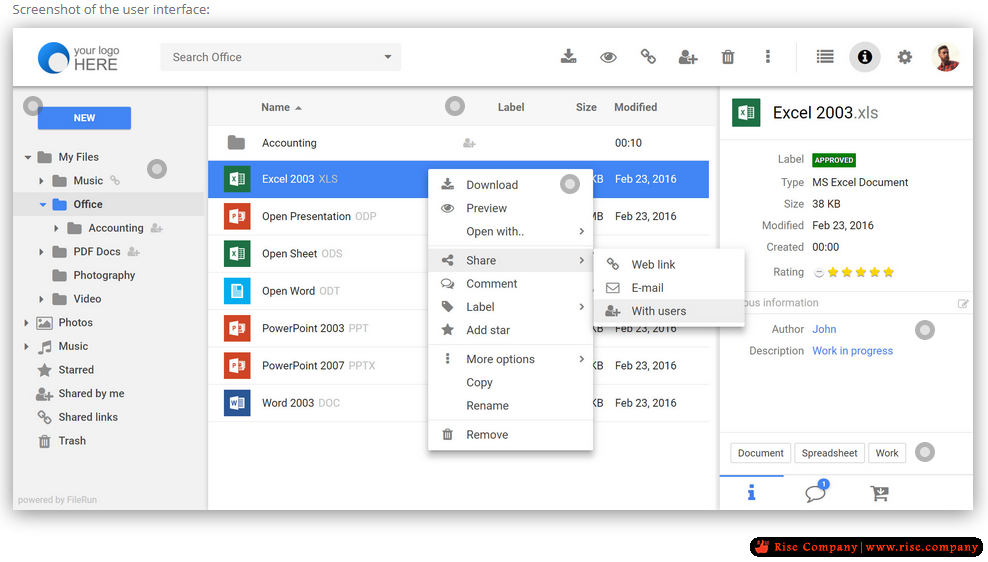Click the Spreadsheet tag in details panel

pyautogui.click(x=829, y=453)
